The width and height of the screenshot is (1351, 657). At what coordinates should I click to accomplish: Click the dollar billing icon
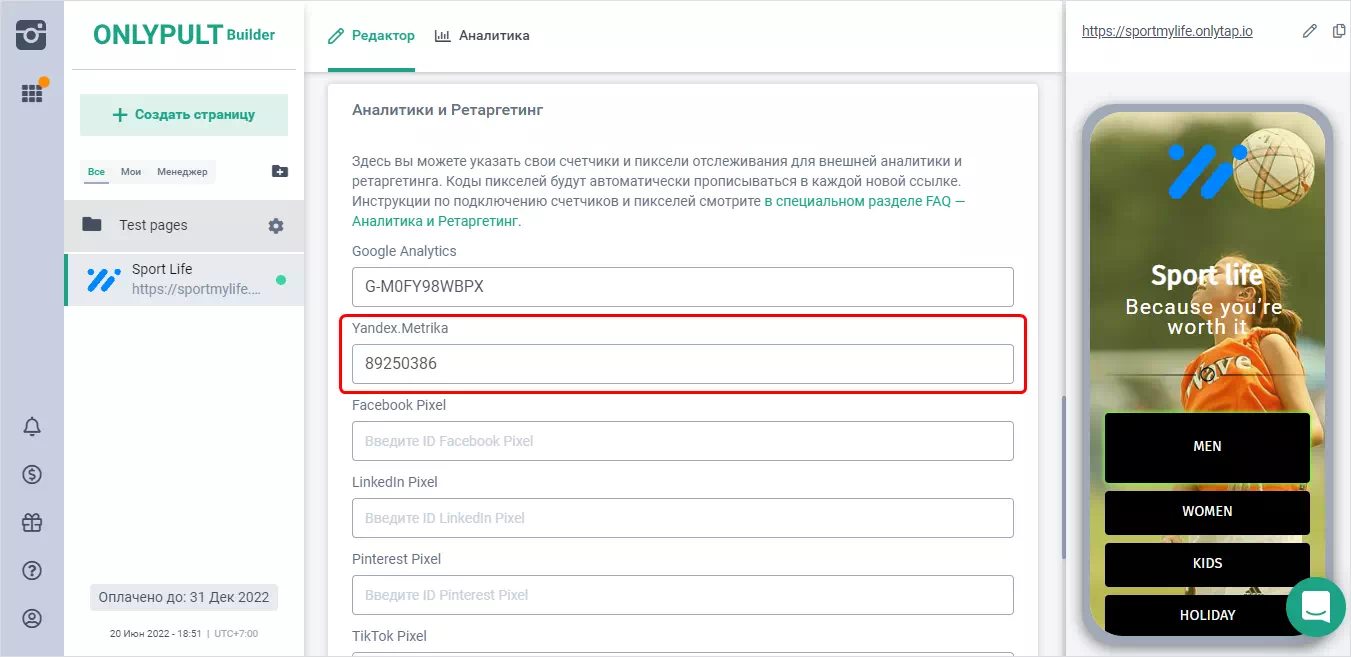pos(32,475)
